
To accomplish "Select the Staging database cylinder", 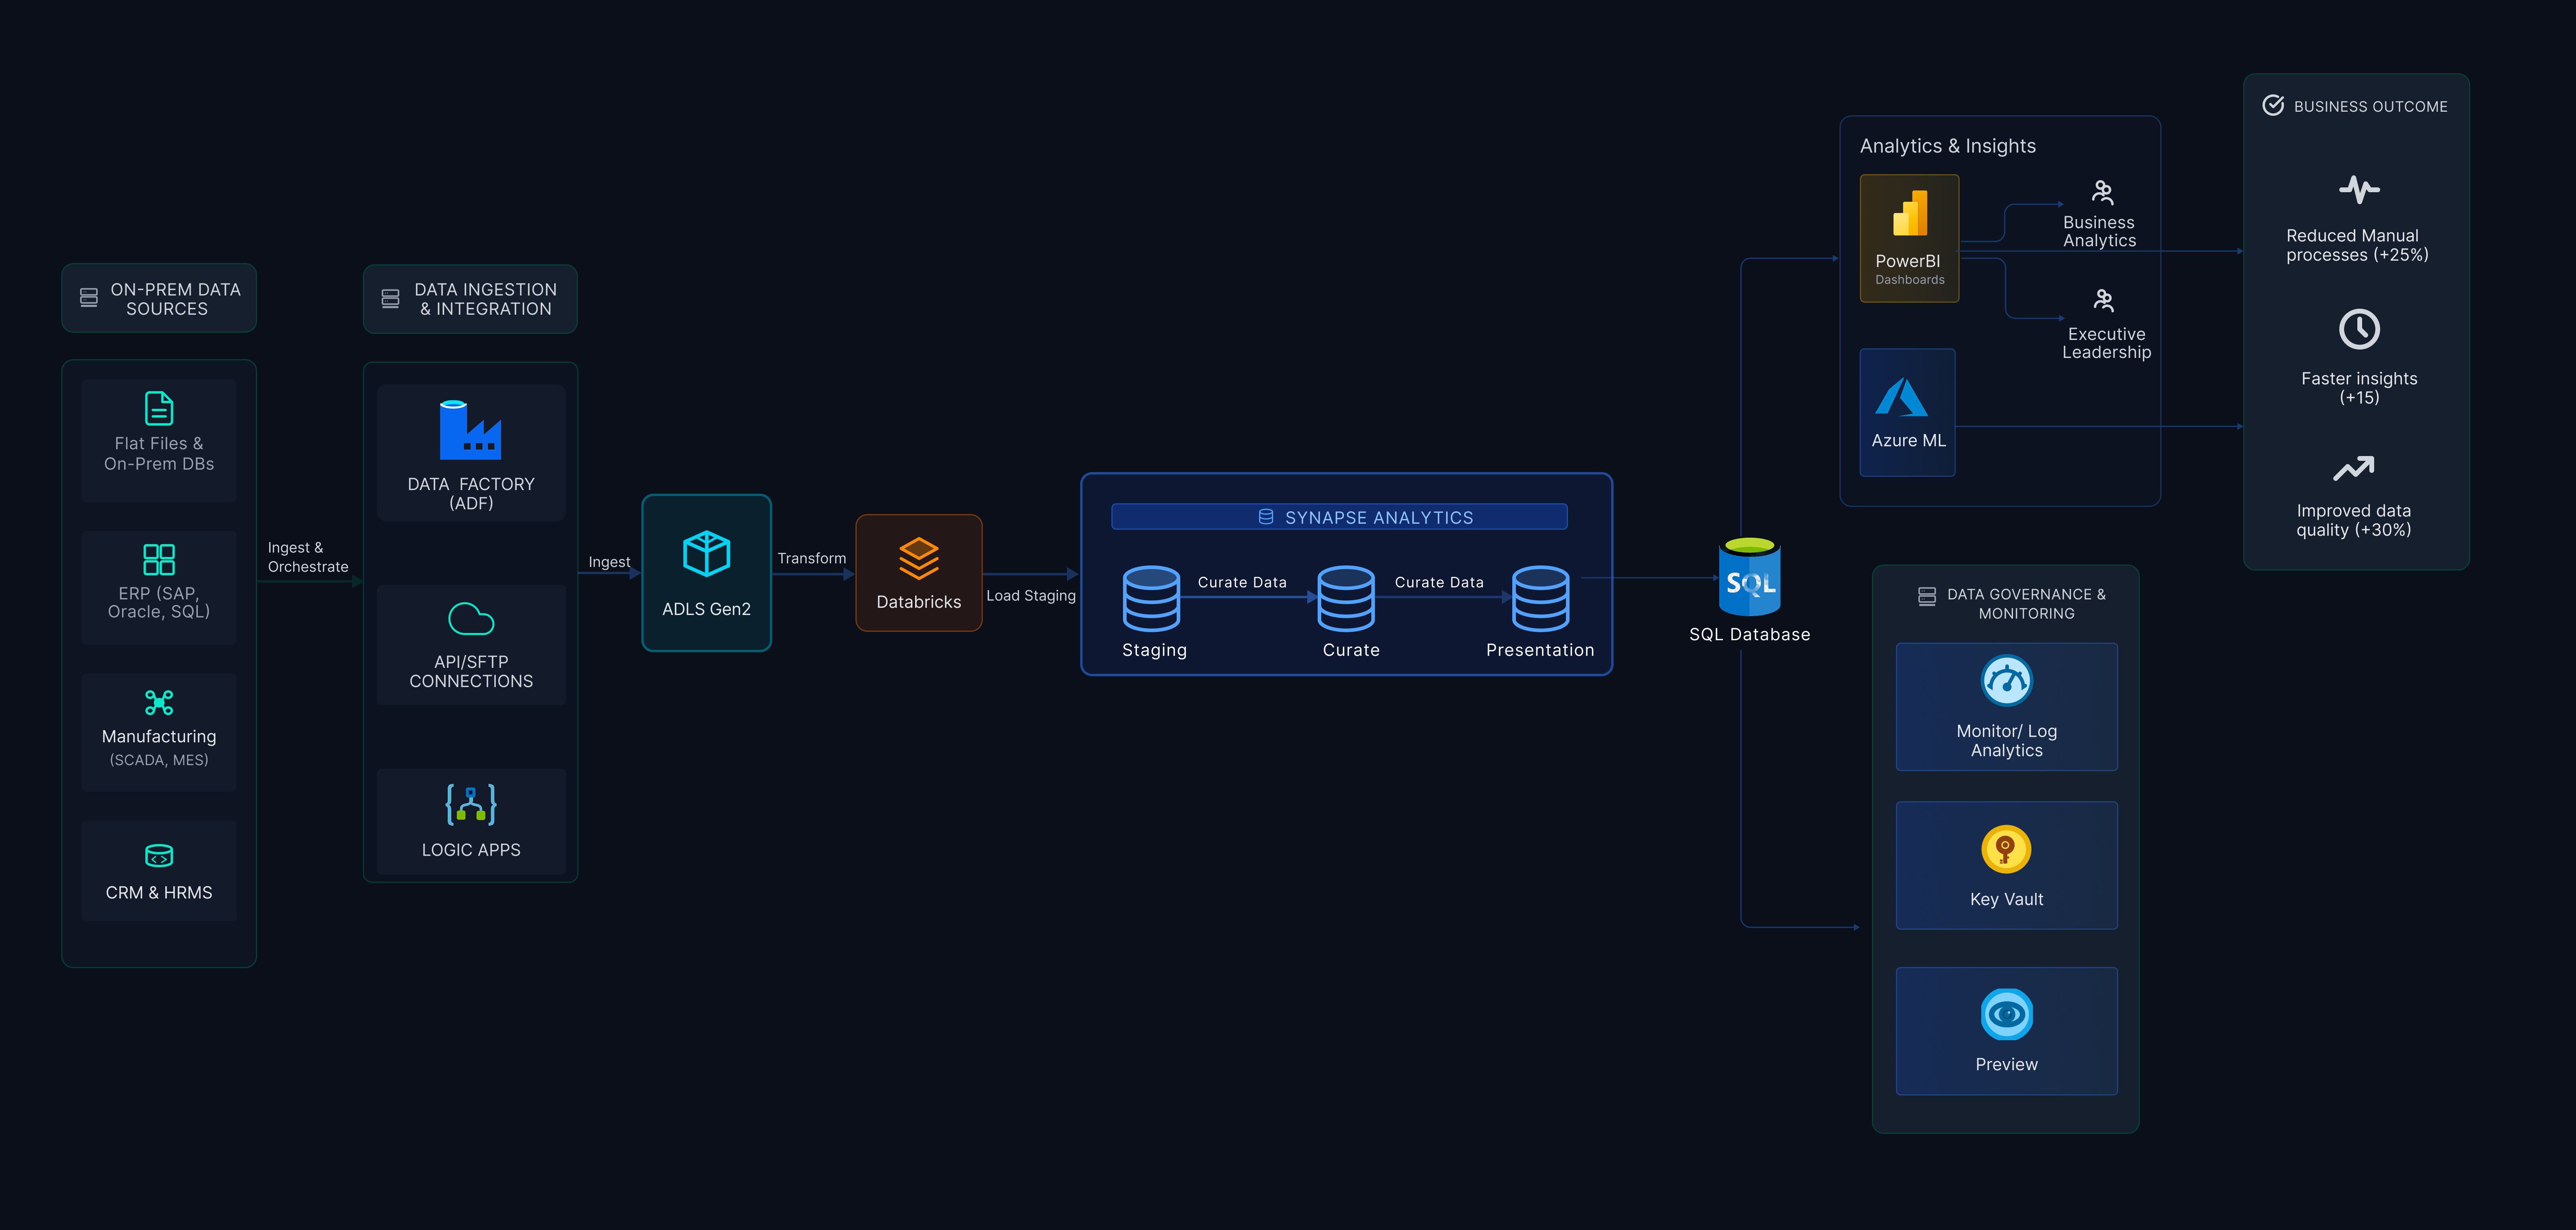I will click(1151, 598).
